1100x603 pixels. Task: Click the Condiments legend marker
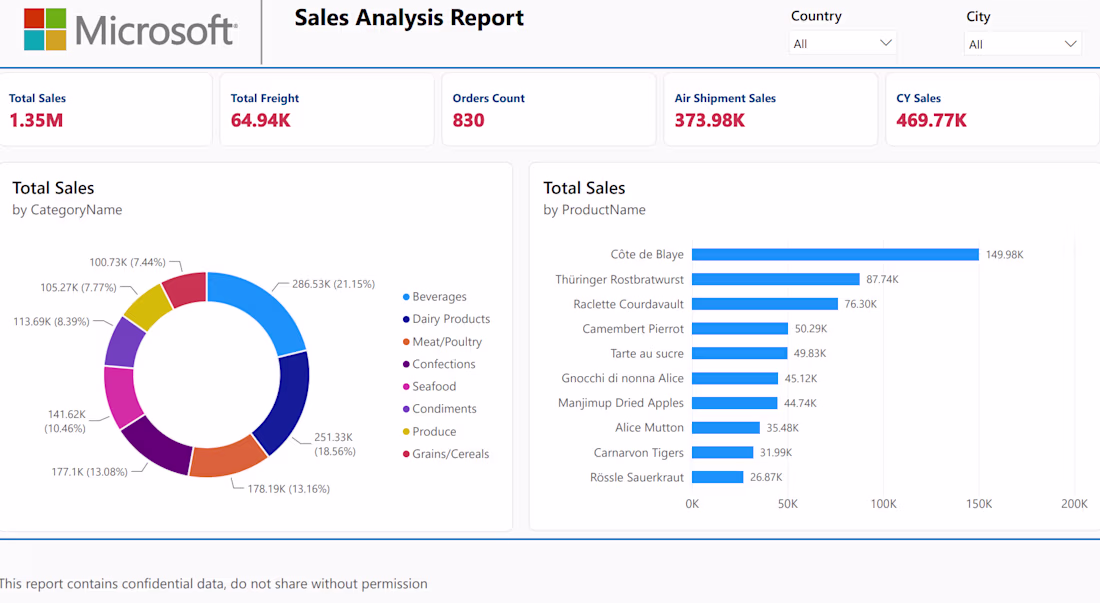406,409
